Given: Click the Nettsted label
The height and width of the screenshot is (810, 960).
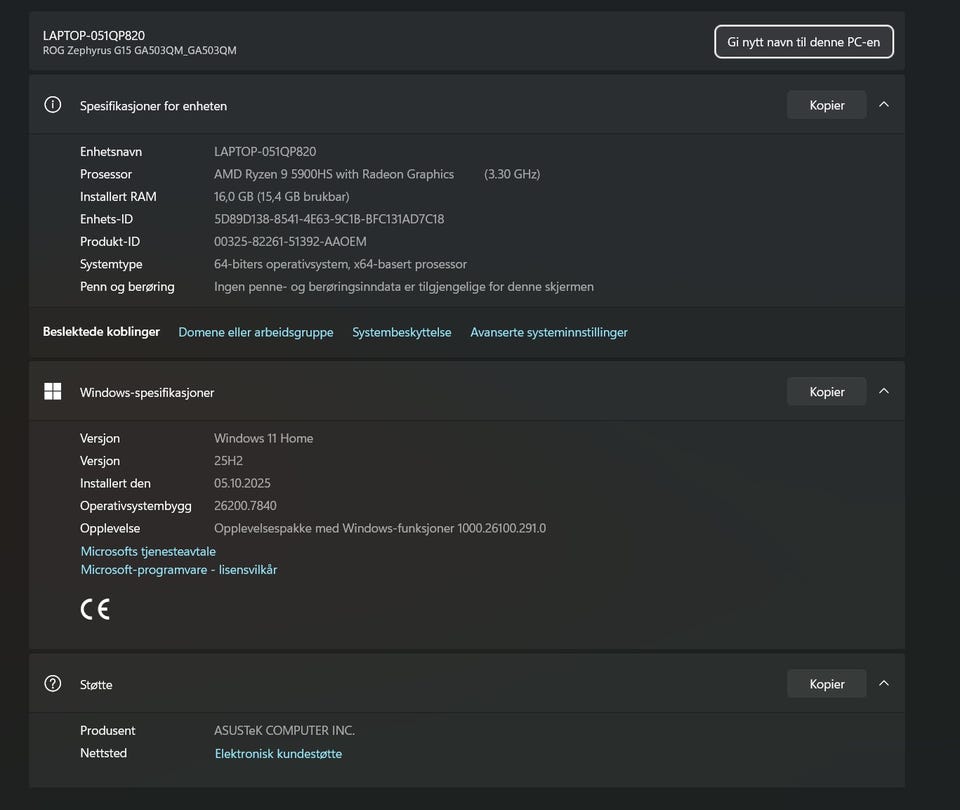Looking at the screenshot, I should 103,753.
